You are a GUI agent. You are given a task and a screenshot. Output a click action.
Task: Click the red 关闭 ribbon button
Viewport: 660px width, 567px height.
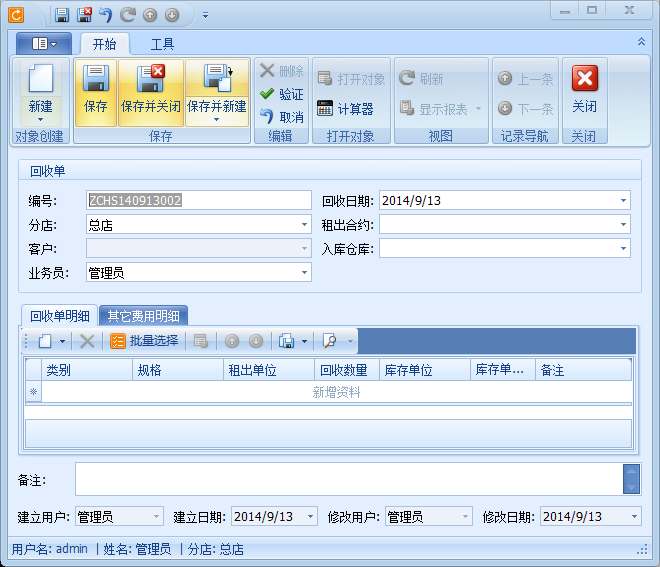585,90
